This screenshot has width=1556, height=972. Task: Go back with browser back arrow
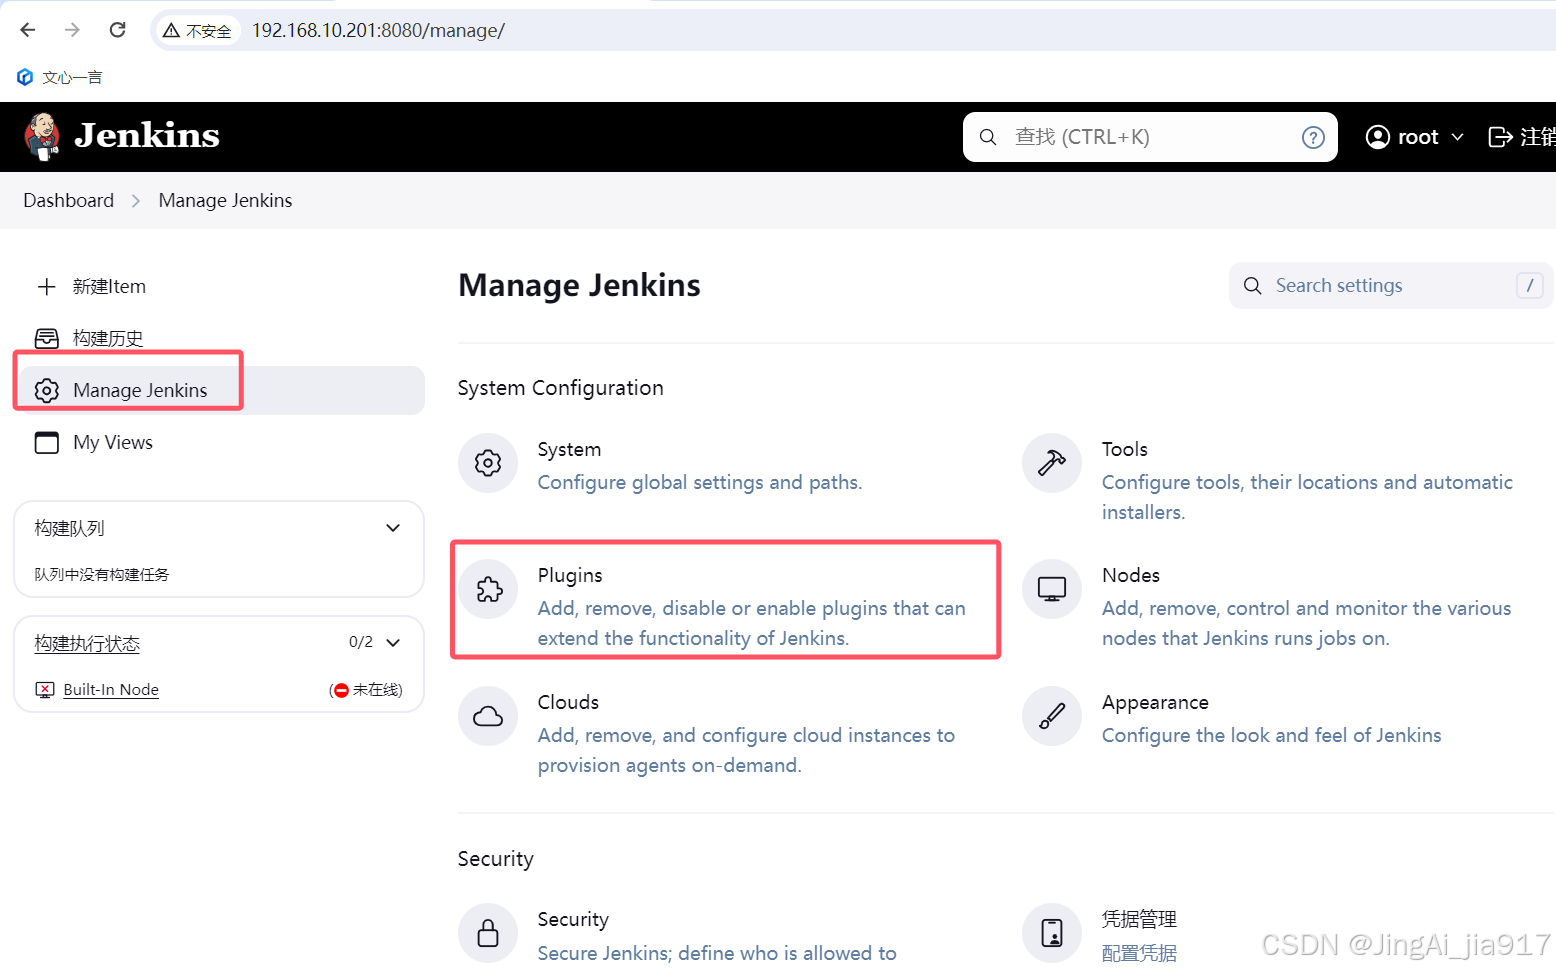pyautogui.click(x=28, y=30)
